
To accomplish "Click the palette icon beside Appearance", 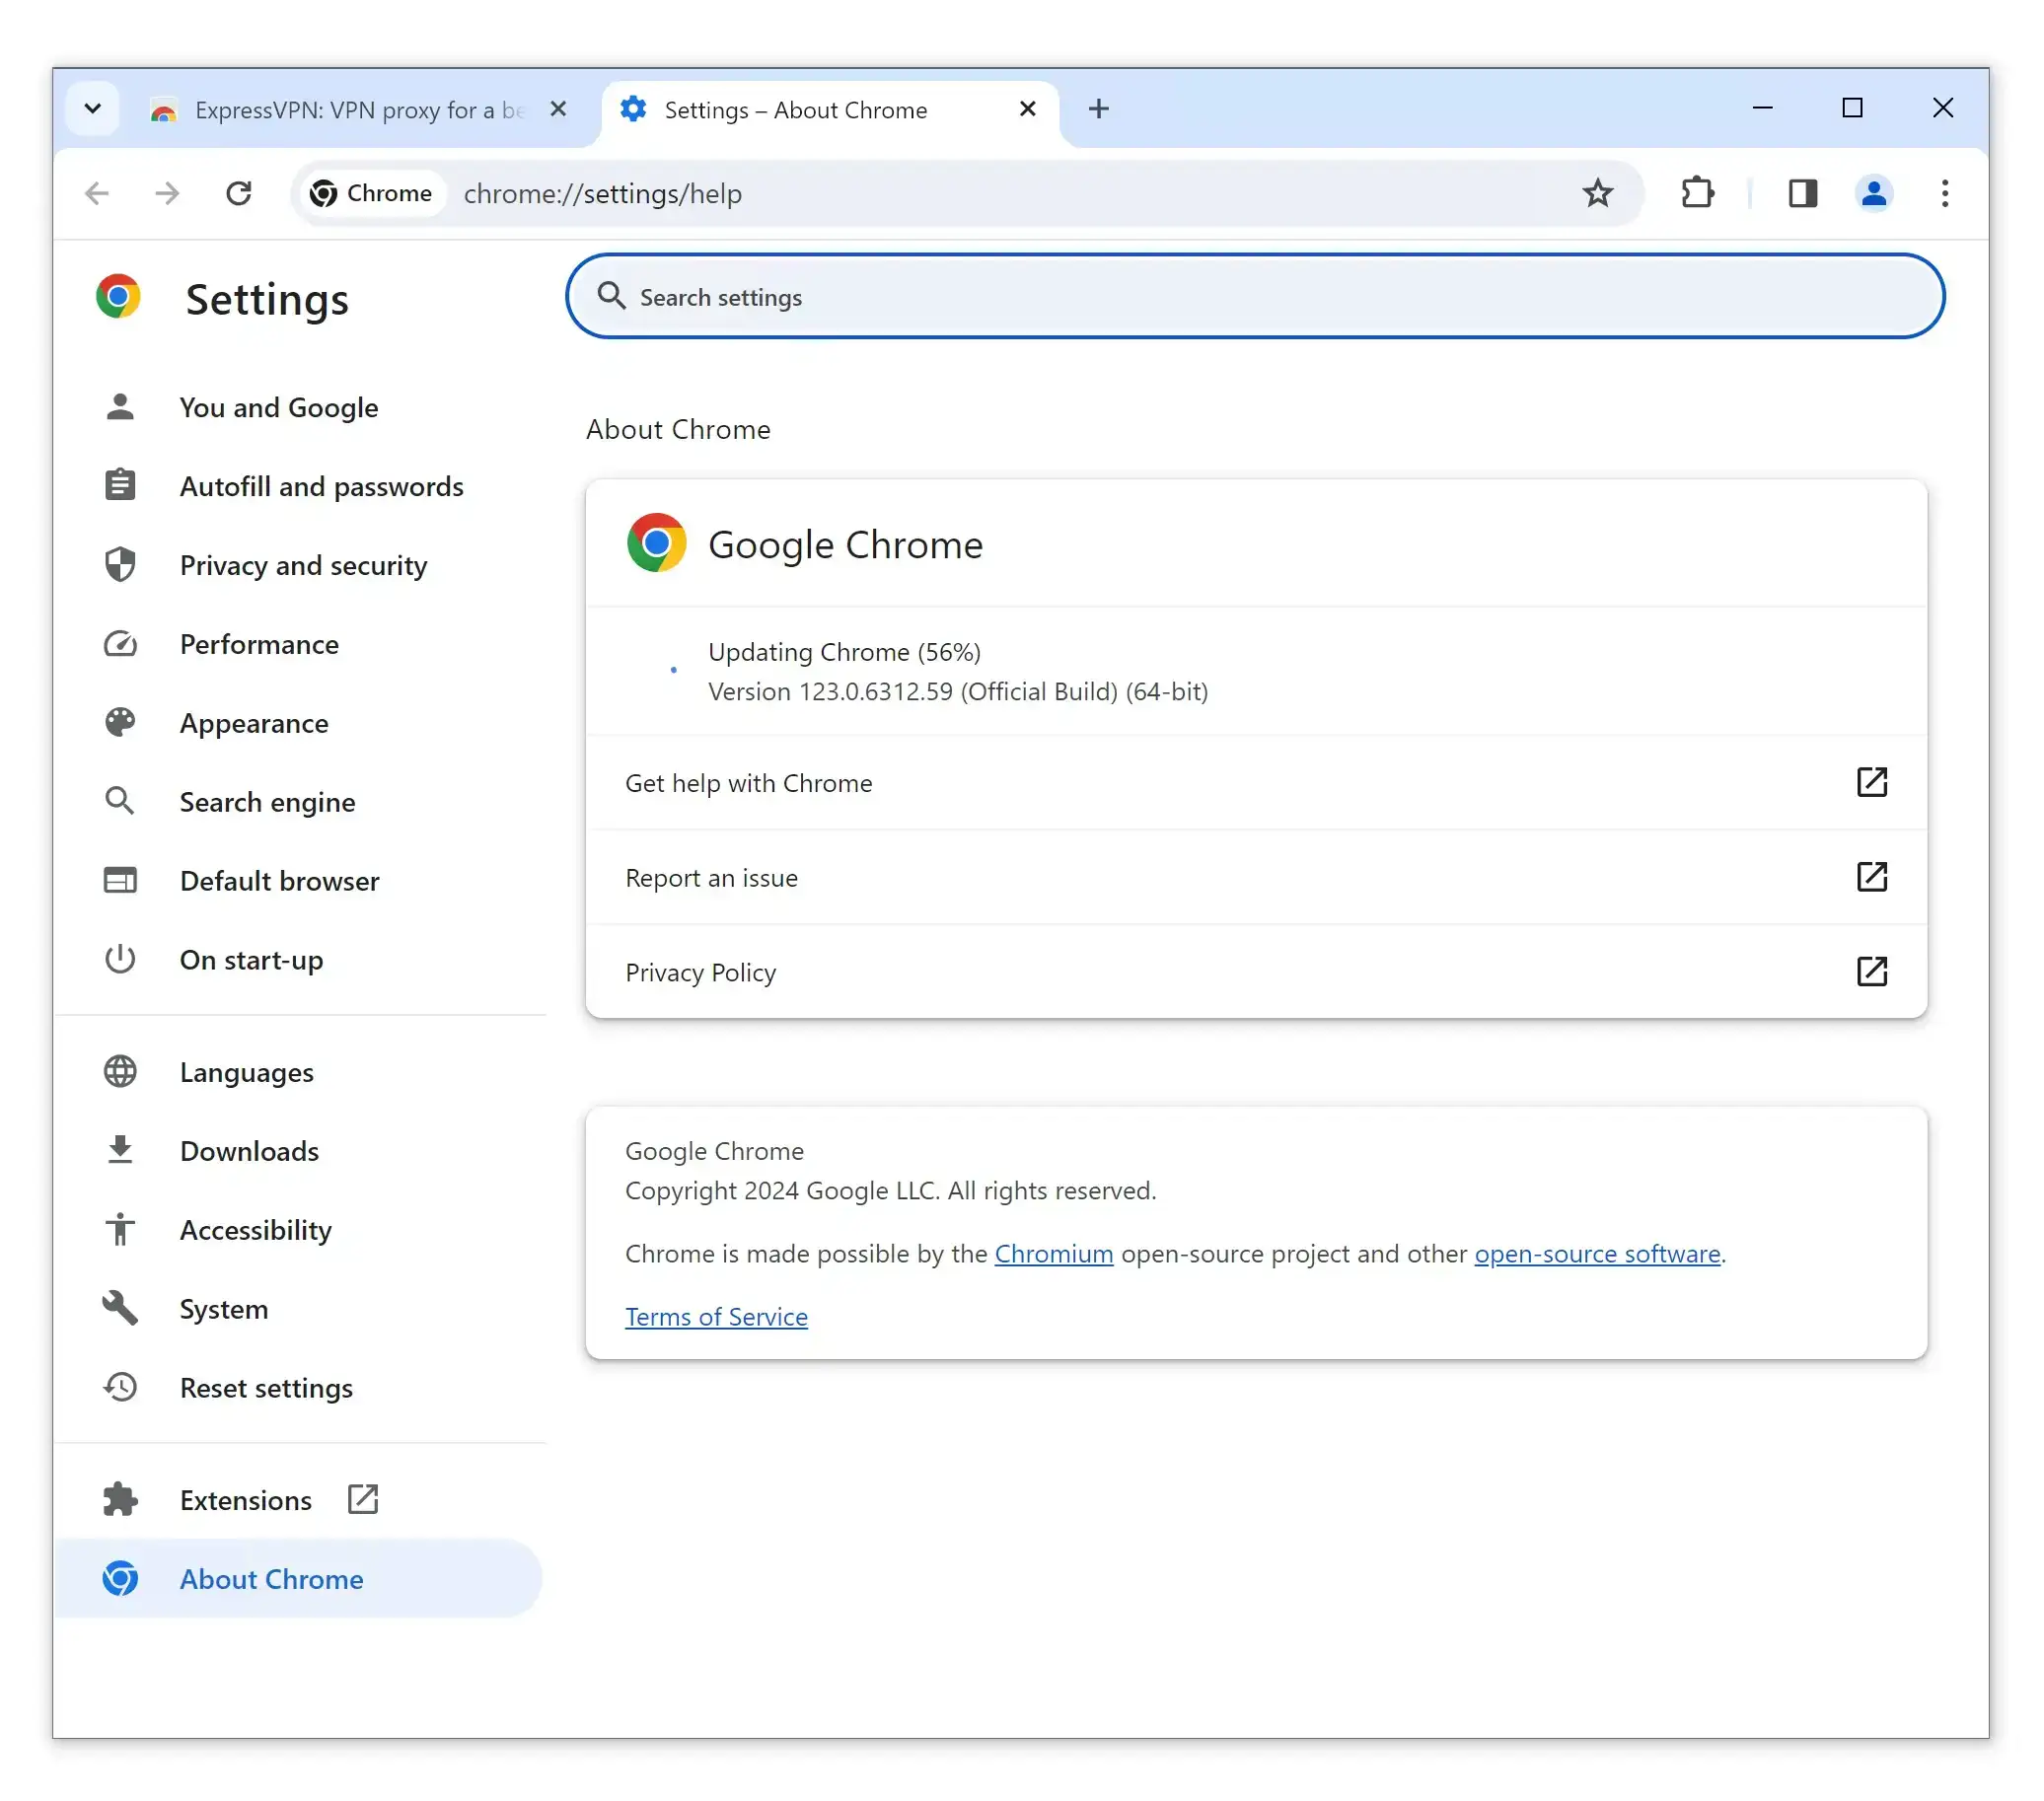I will (x=120, y=722).
